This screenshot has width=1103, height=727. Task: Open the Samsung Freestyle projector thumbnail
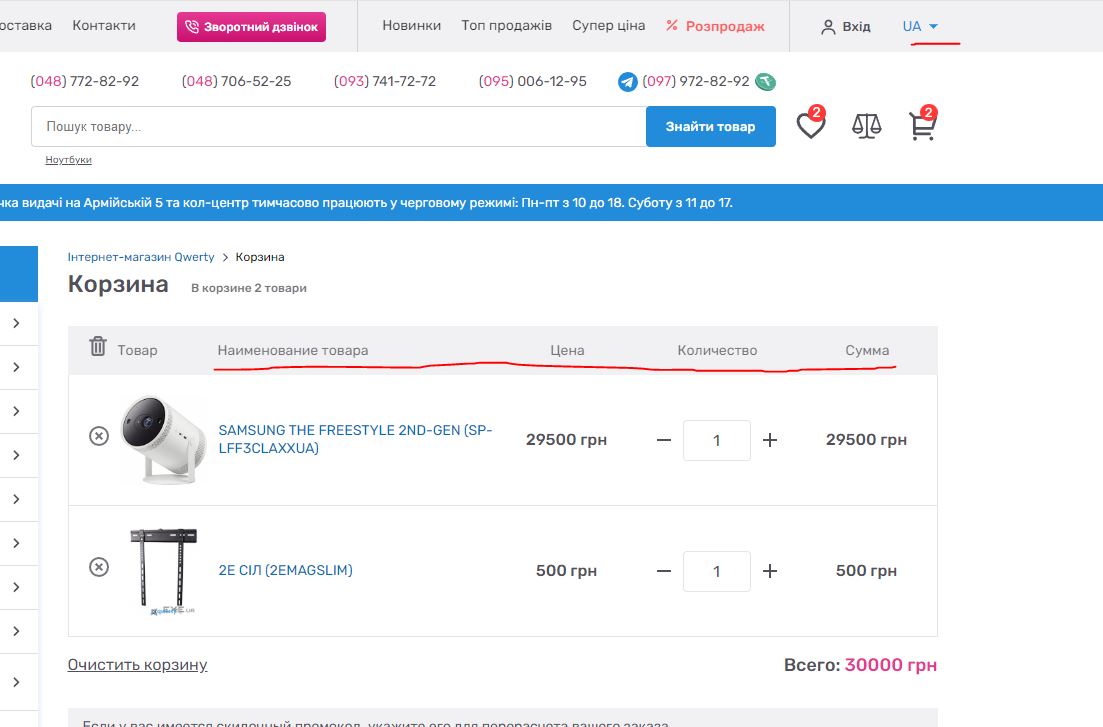[161, 438]
